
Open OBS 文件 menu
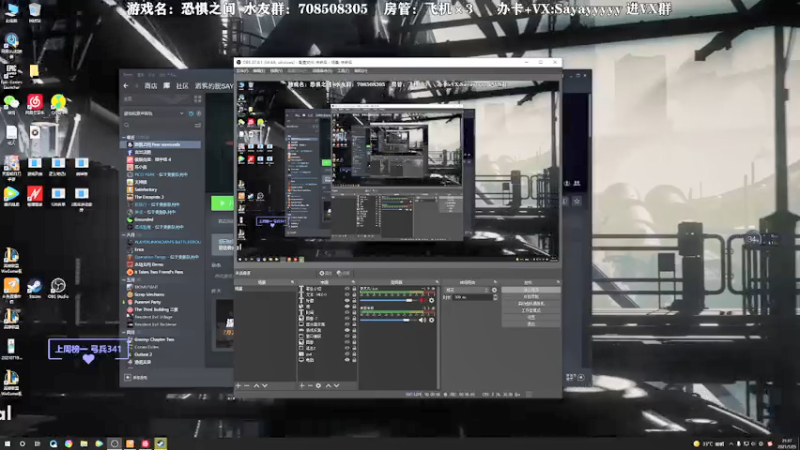click(242, 71)
